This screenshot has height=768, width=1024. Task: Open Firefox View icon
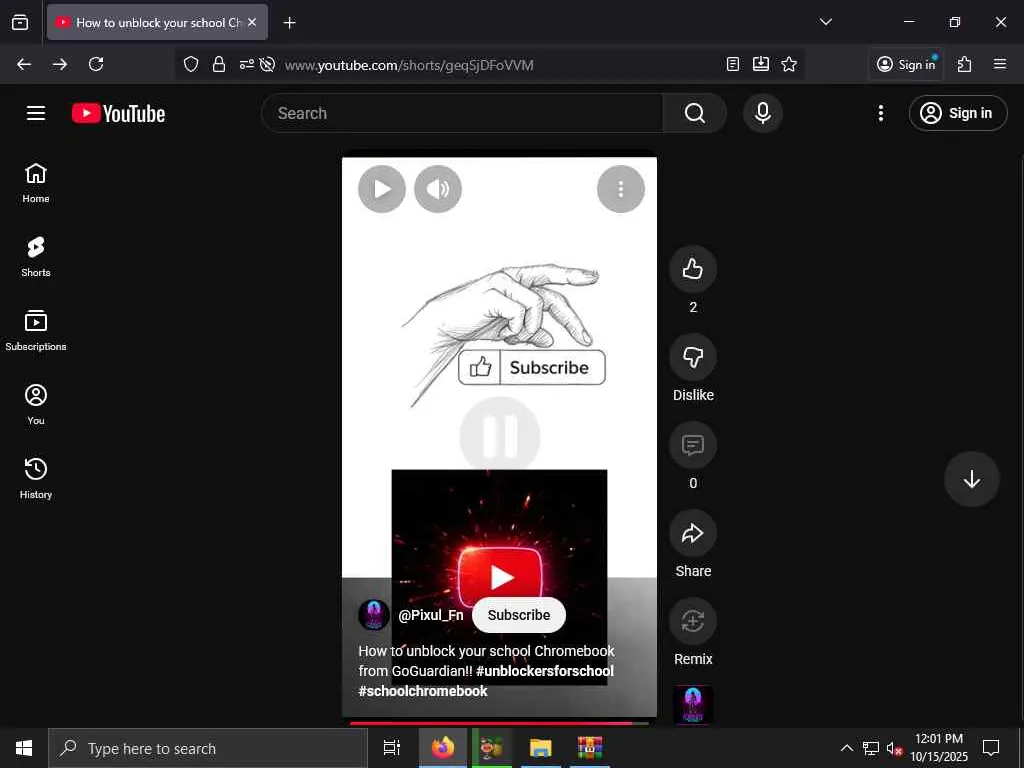pos(20,22)
